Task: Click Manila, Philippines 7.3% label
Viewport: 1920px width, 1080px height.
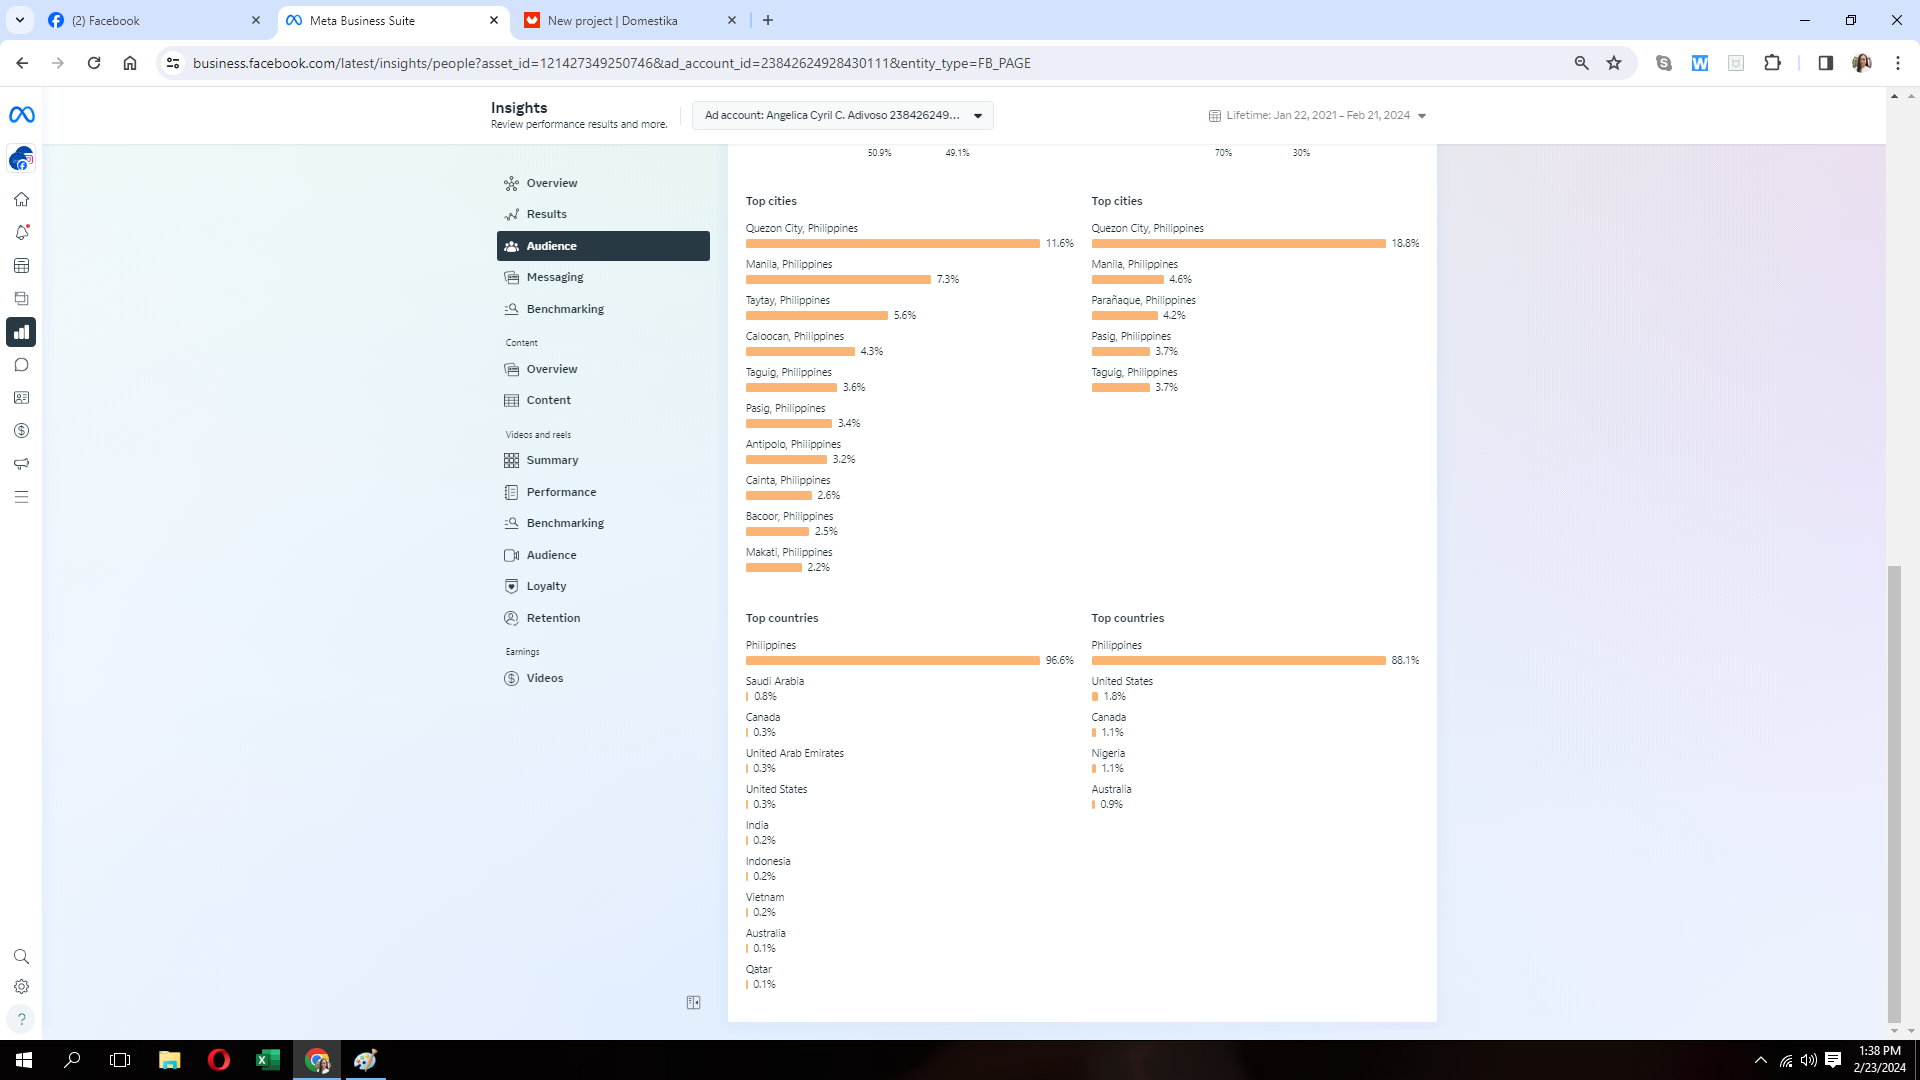Action: [x=789, y=264]
